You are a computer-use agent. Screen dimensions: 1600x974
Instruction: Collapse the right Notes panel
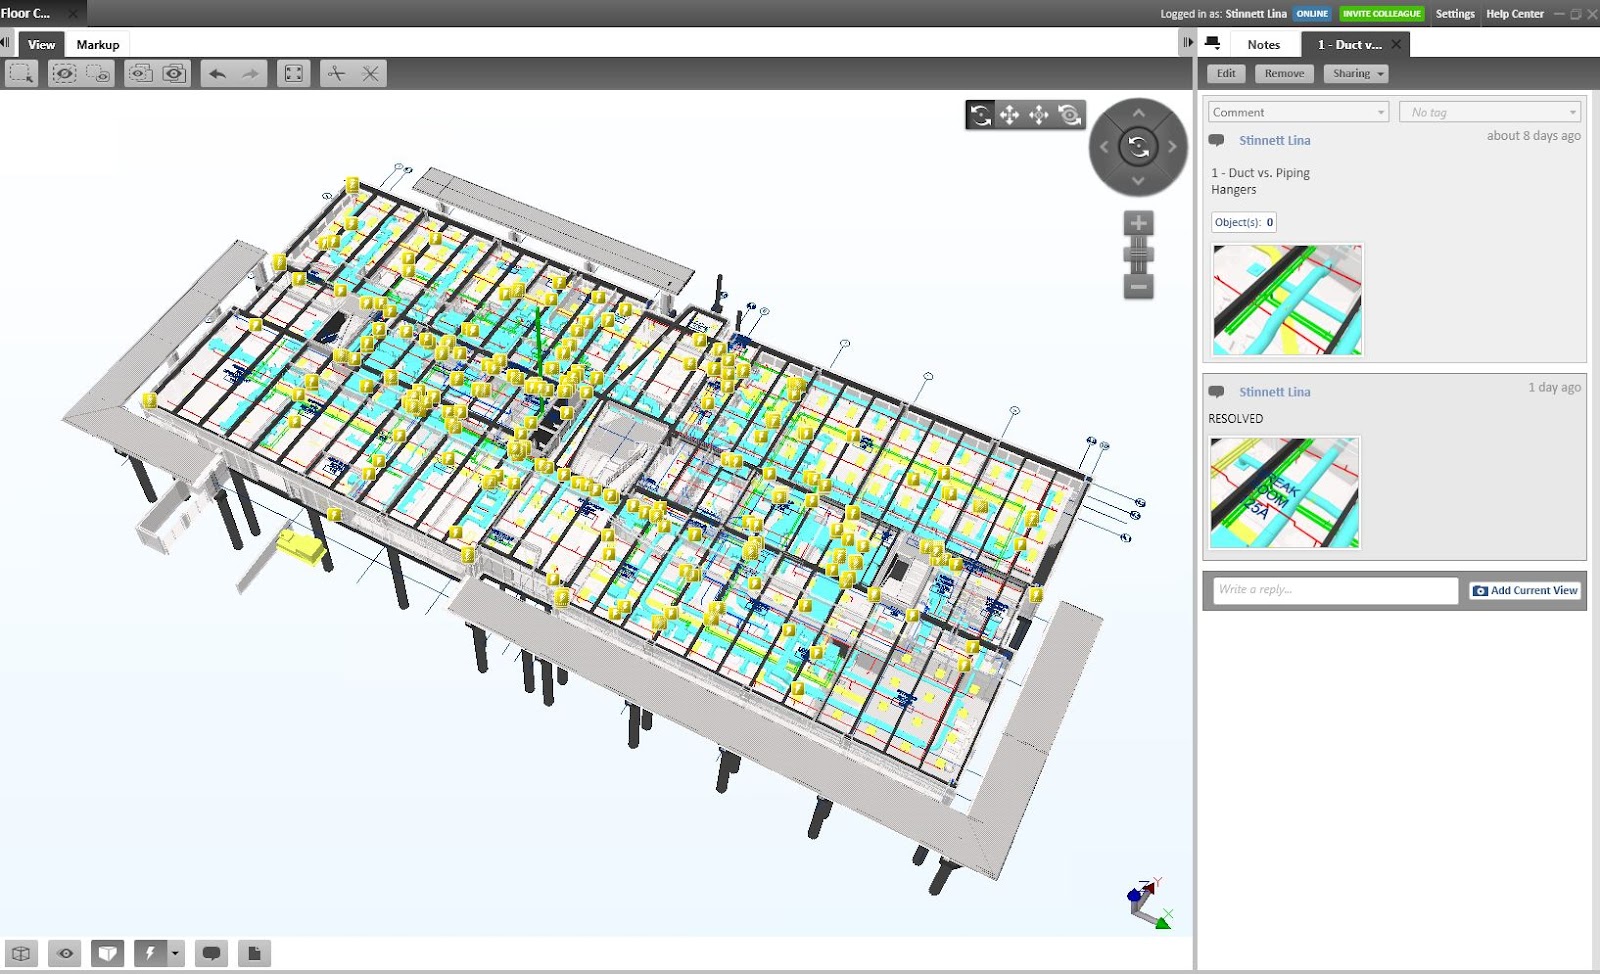point(1187,42)
